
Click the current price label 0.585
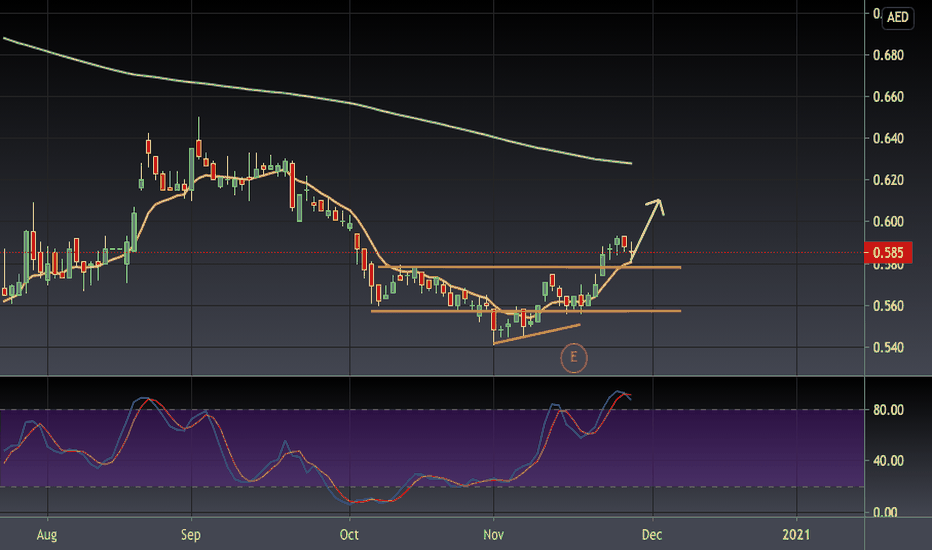pyautogui.click(x=888, y=253)
